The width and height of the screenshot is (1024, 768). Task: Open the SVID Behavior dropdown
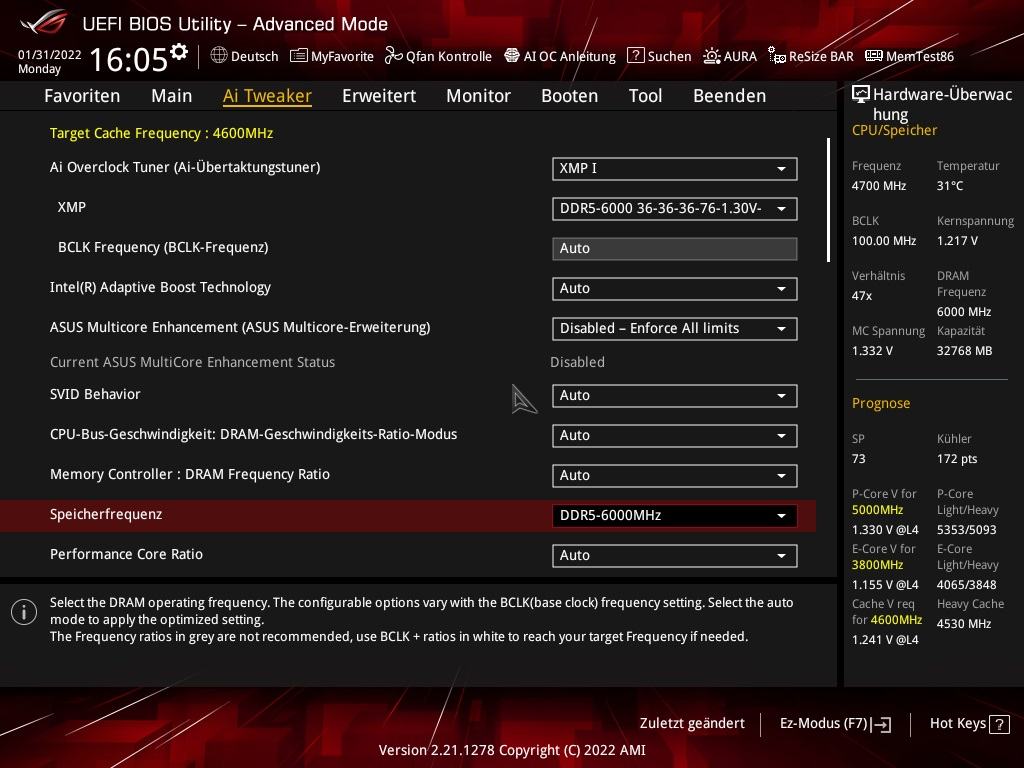point(675,396)
